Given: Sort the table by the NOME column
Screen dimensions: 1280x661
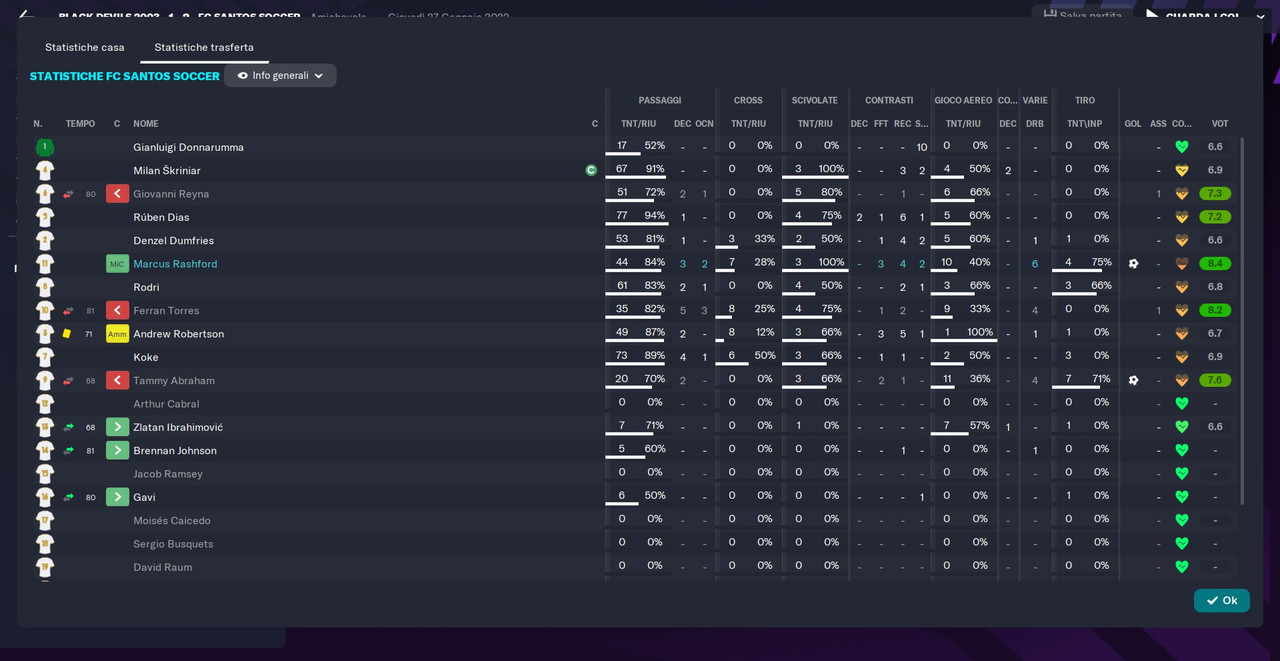Looking at the screenshot, I should [x=146, y=124].
